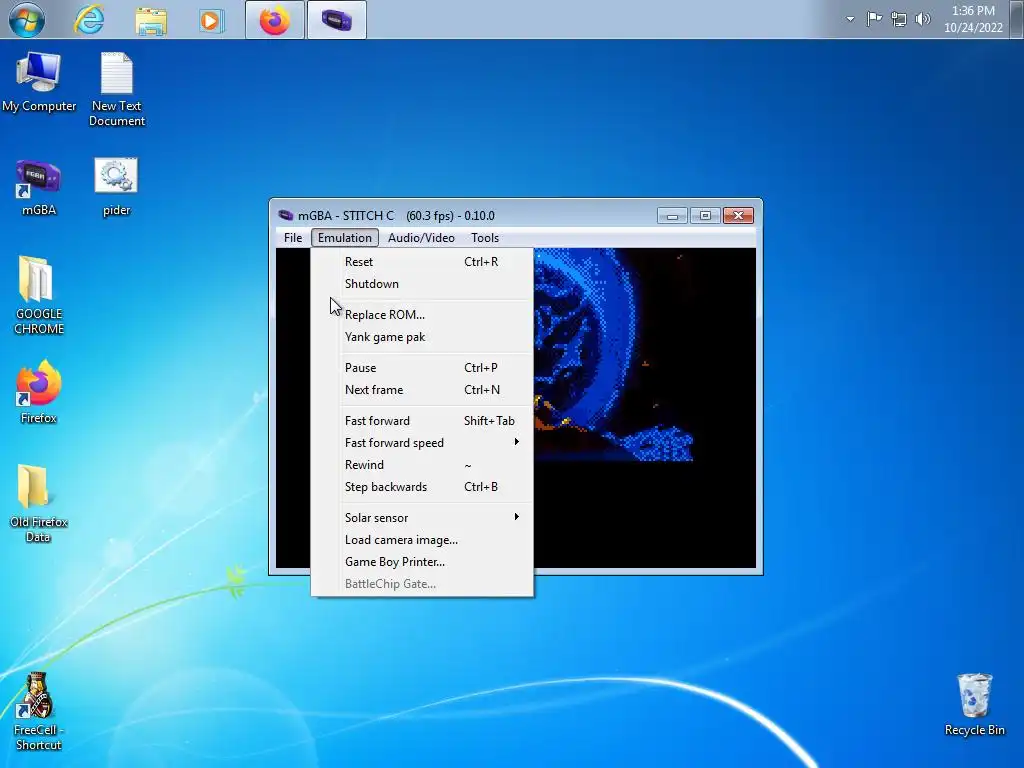The image size is (1024, 768).
Task: Select Load camera image... entry
Action: [x=423, y=540]
